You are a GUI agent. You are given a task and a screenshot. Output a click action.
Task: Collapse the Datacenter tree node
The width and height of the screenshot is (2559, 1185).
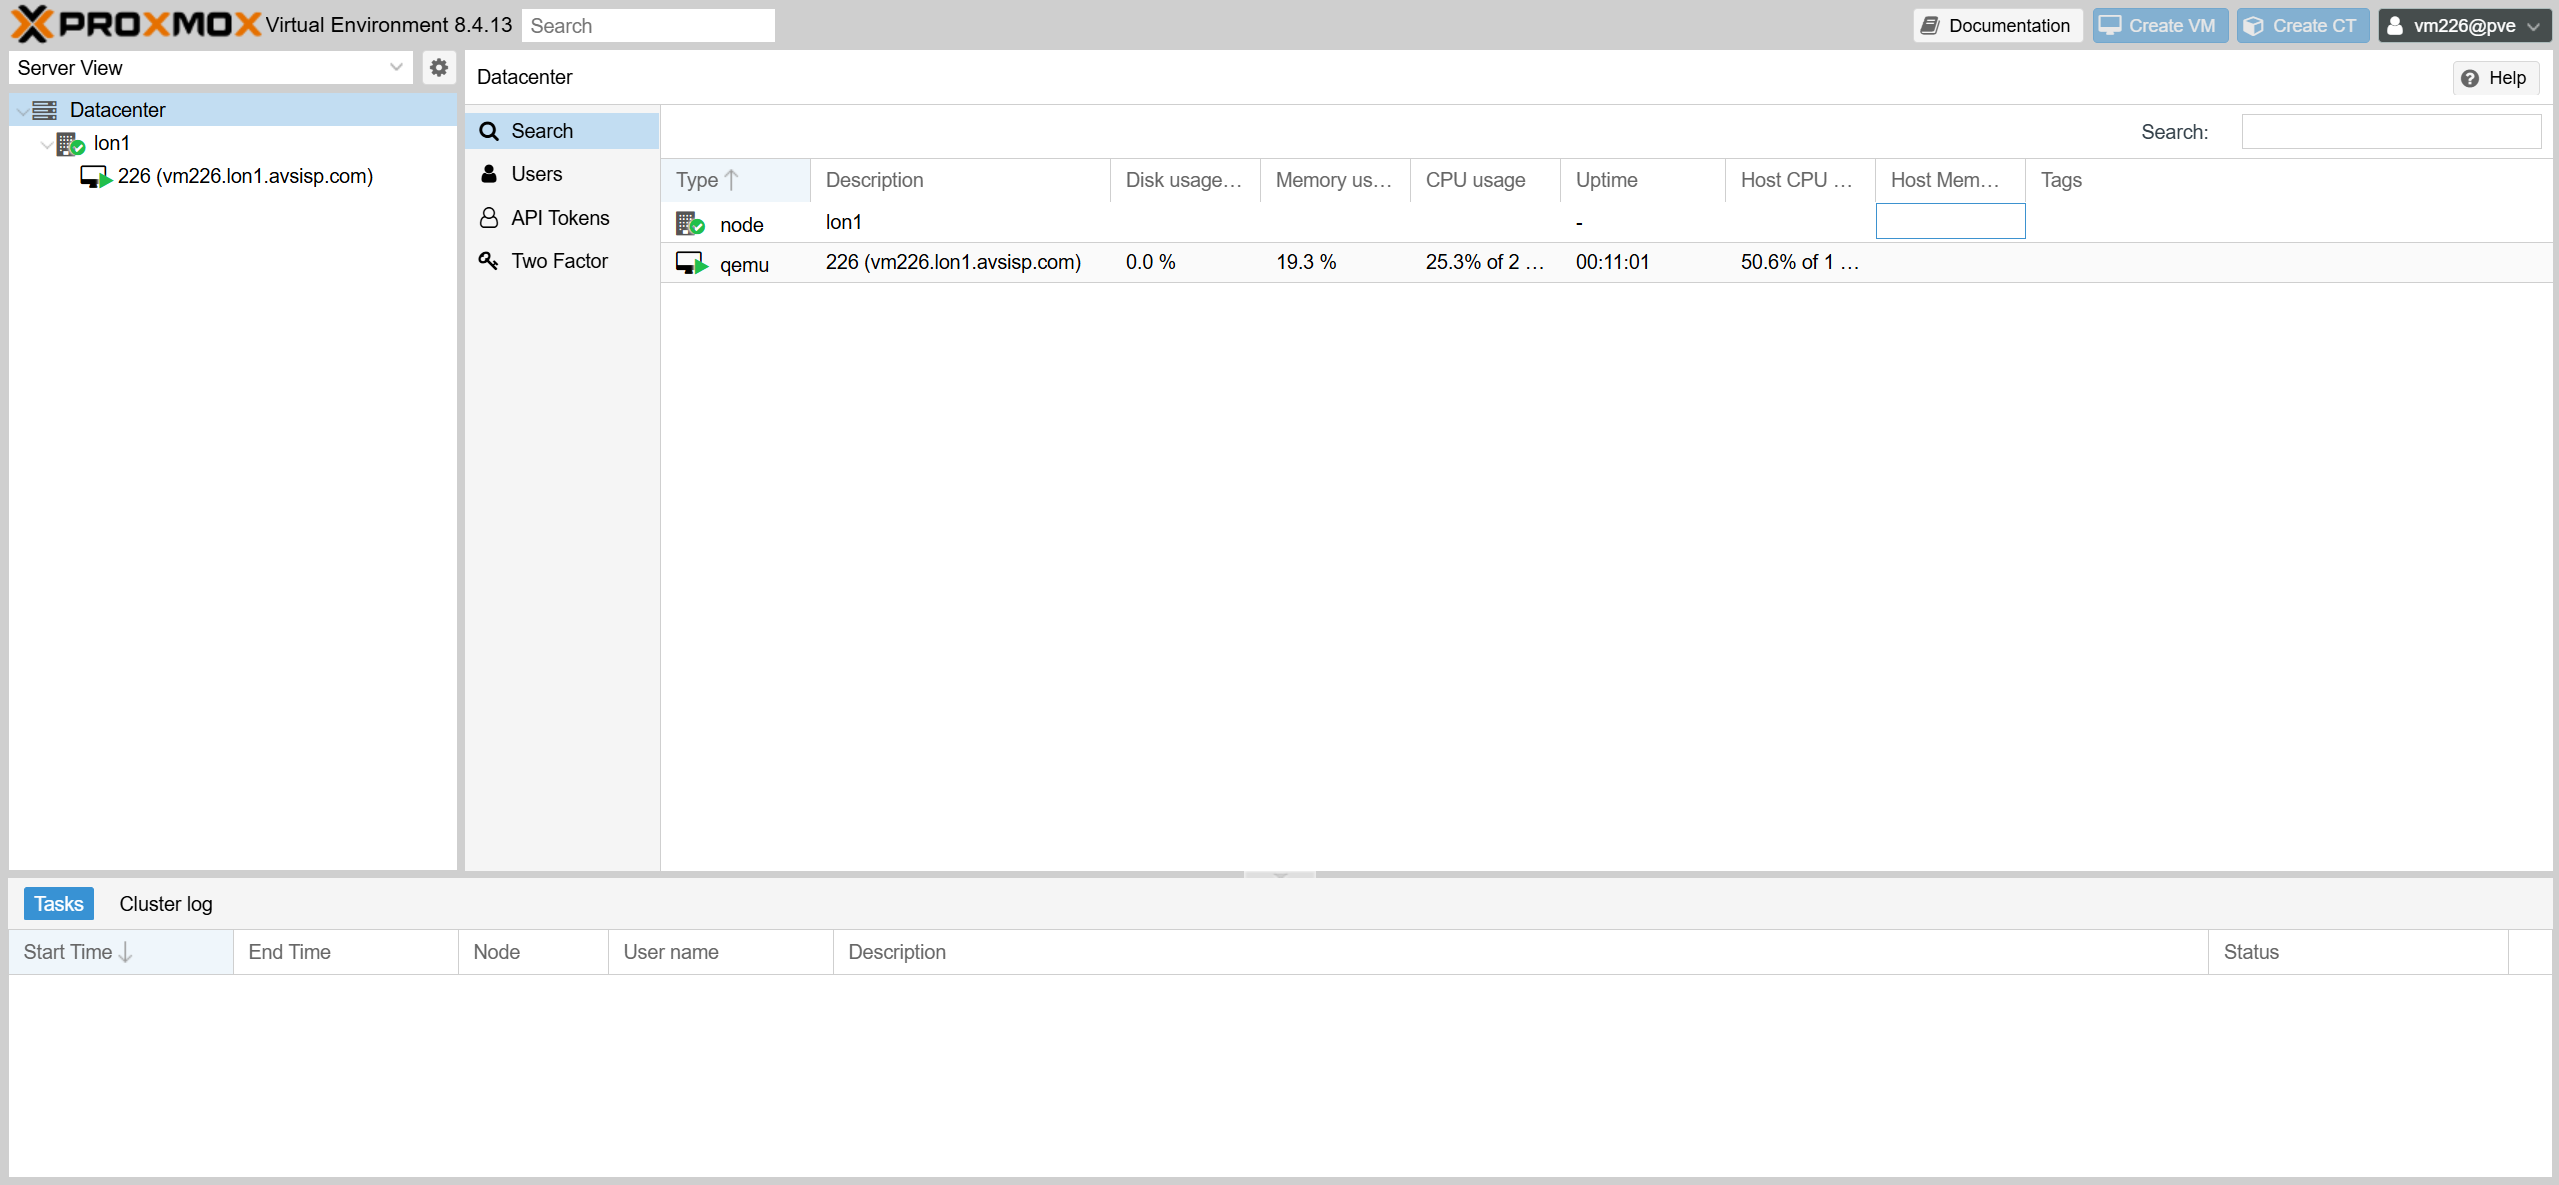tap(22, 111)
